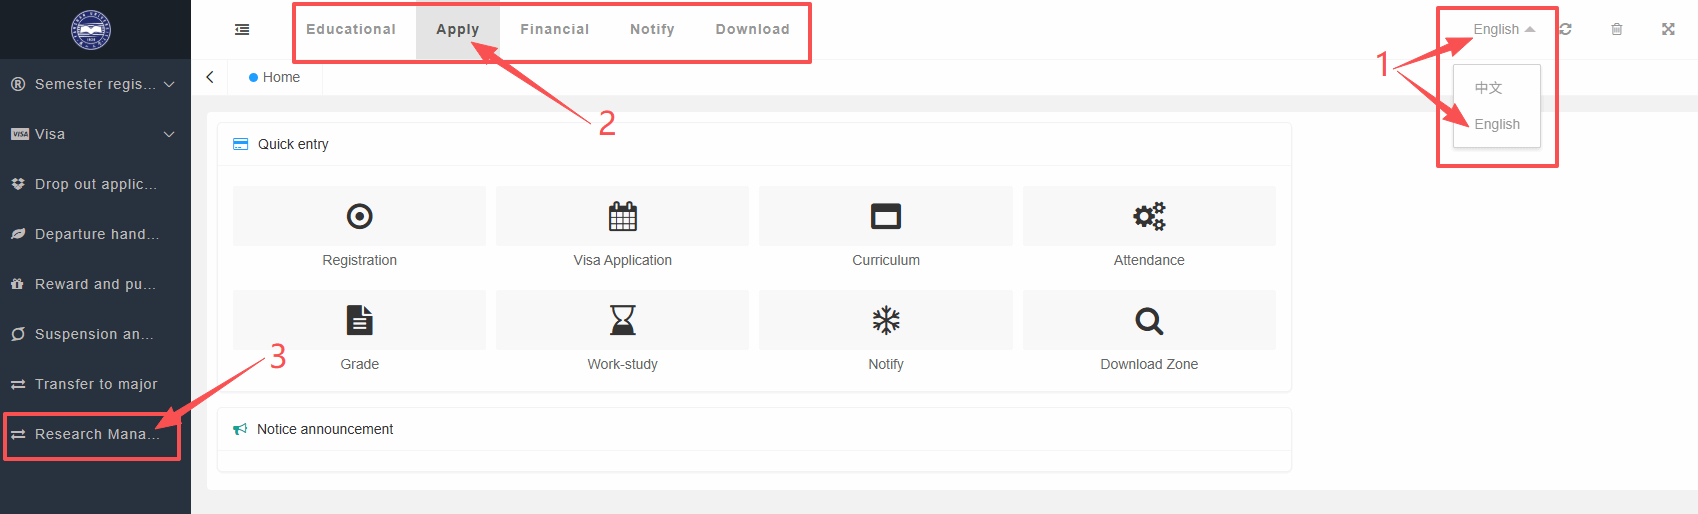
Task: Expand the Semester registration sidebar menu
Action: pyautogui.click(x=95, y=84)
